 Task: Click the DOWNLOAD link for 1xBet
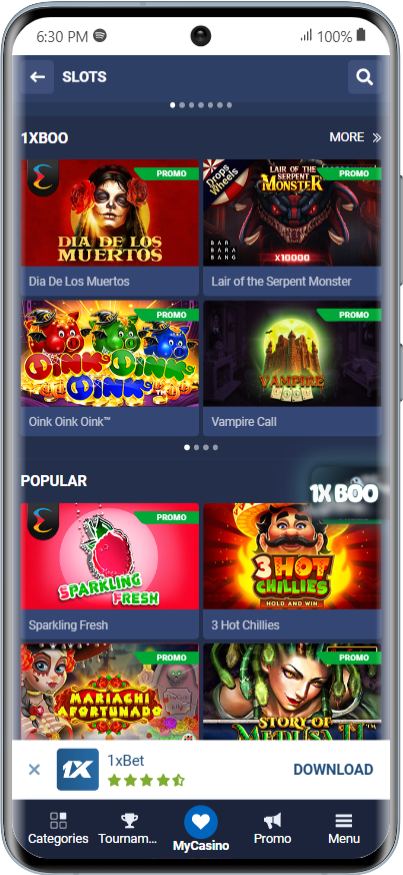333,770
